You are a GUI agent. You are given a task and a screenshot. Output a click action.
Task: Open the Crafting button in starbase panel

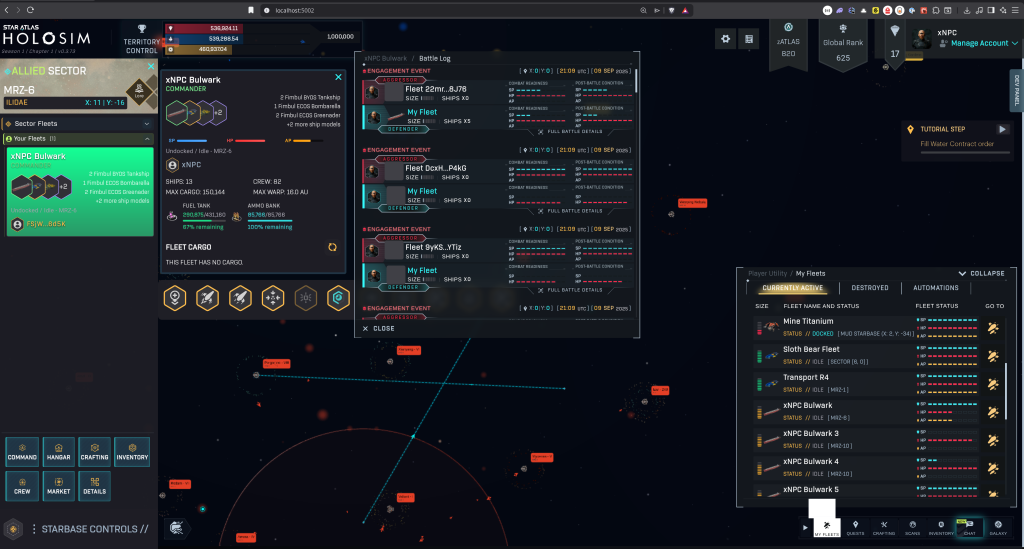tap(95, 452)
